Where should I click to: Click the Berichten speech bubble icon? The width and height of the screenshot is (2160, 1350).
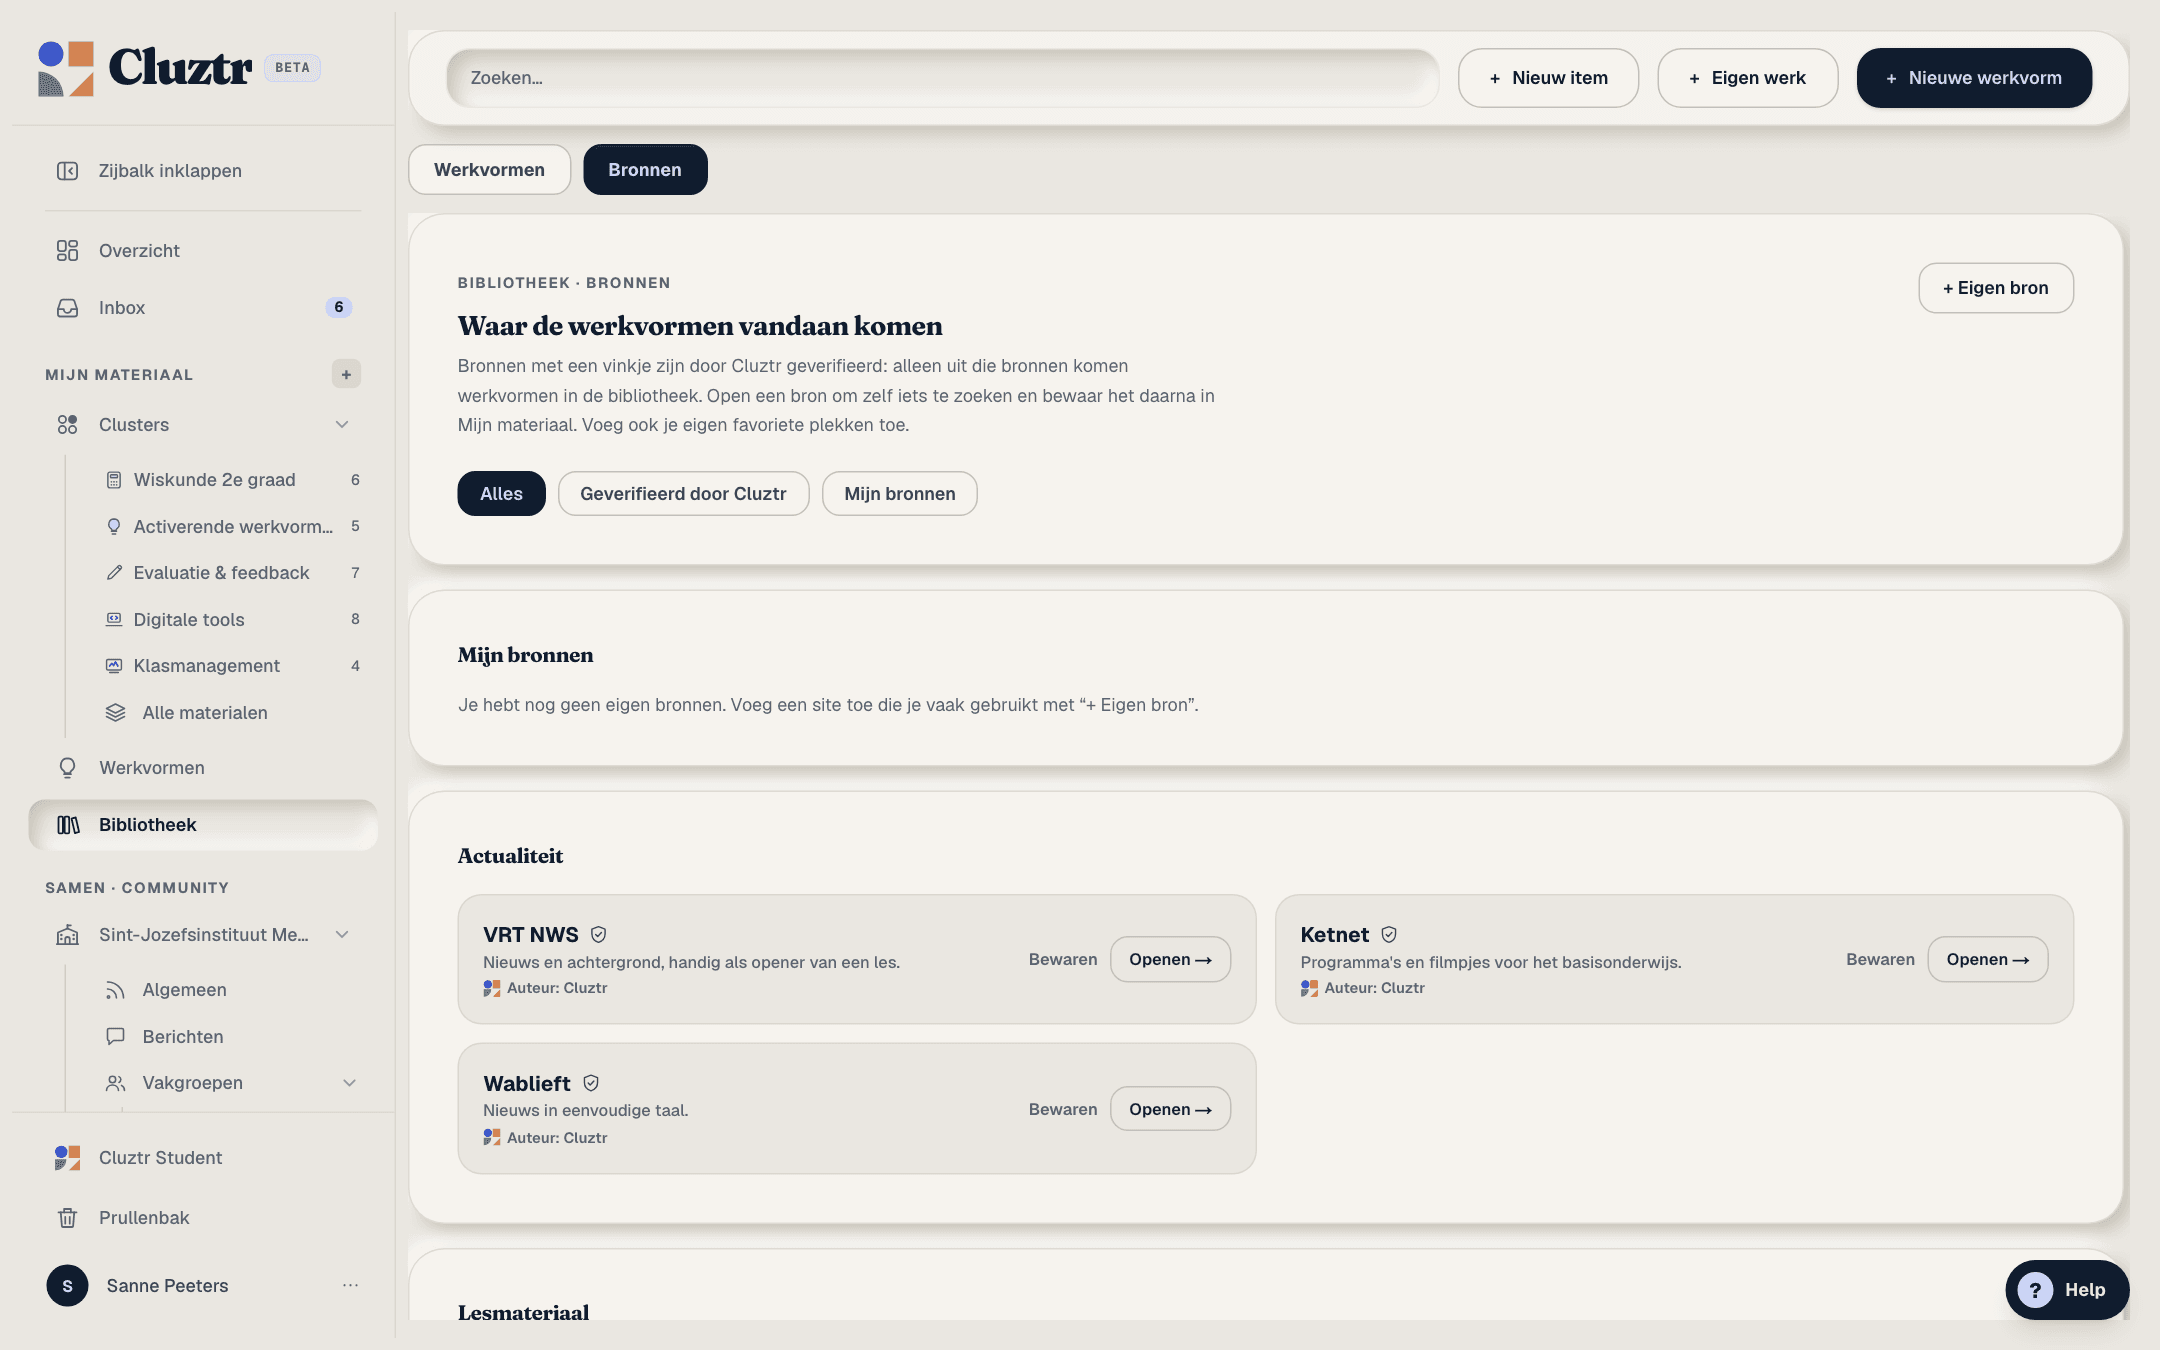(116, 1037)
